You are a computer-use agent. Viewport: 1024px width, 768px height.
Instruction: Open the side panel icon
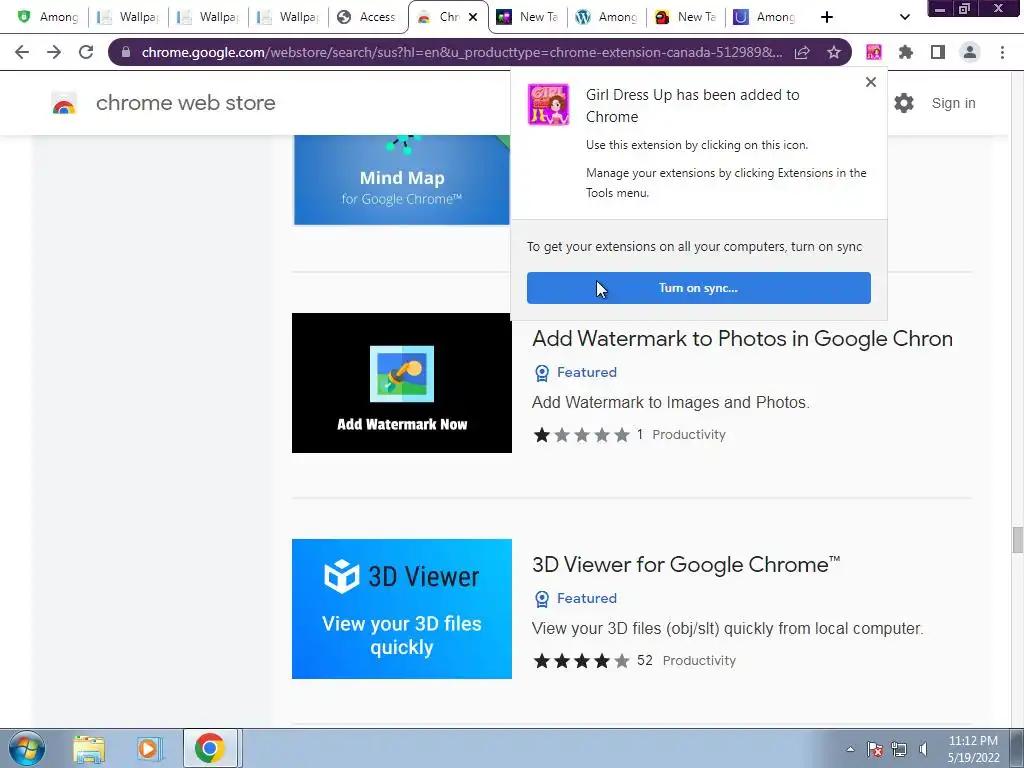(938, 52)
